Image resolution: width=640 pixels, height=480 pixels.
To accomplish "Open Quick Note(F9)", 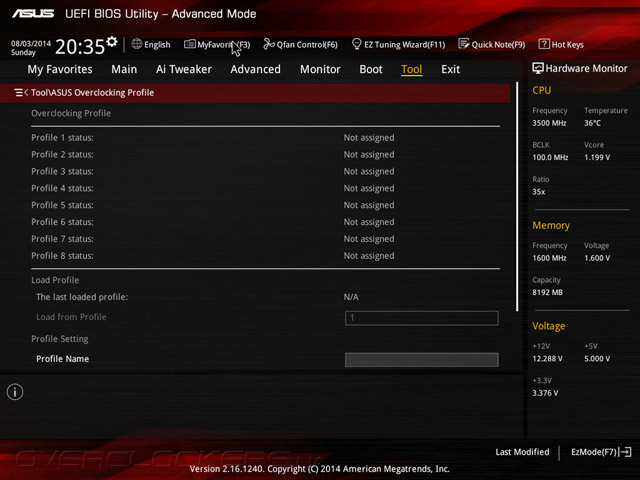I will [x=492, y=44].
